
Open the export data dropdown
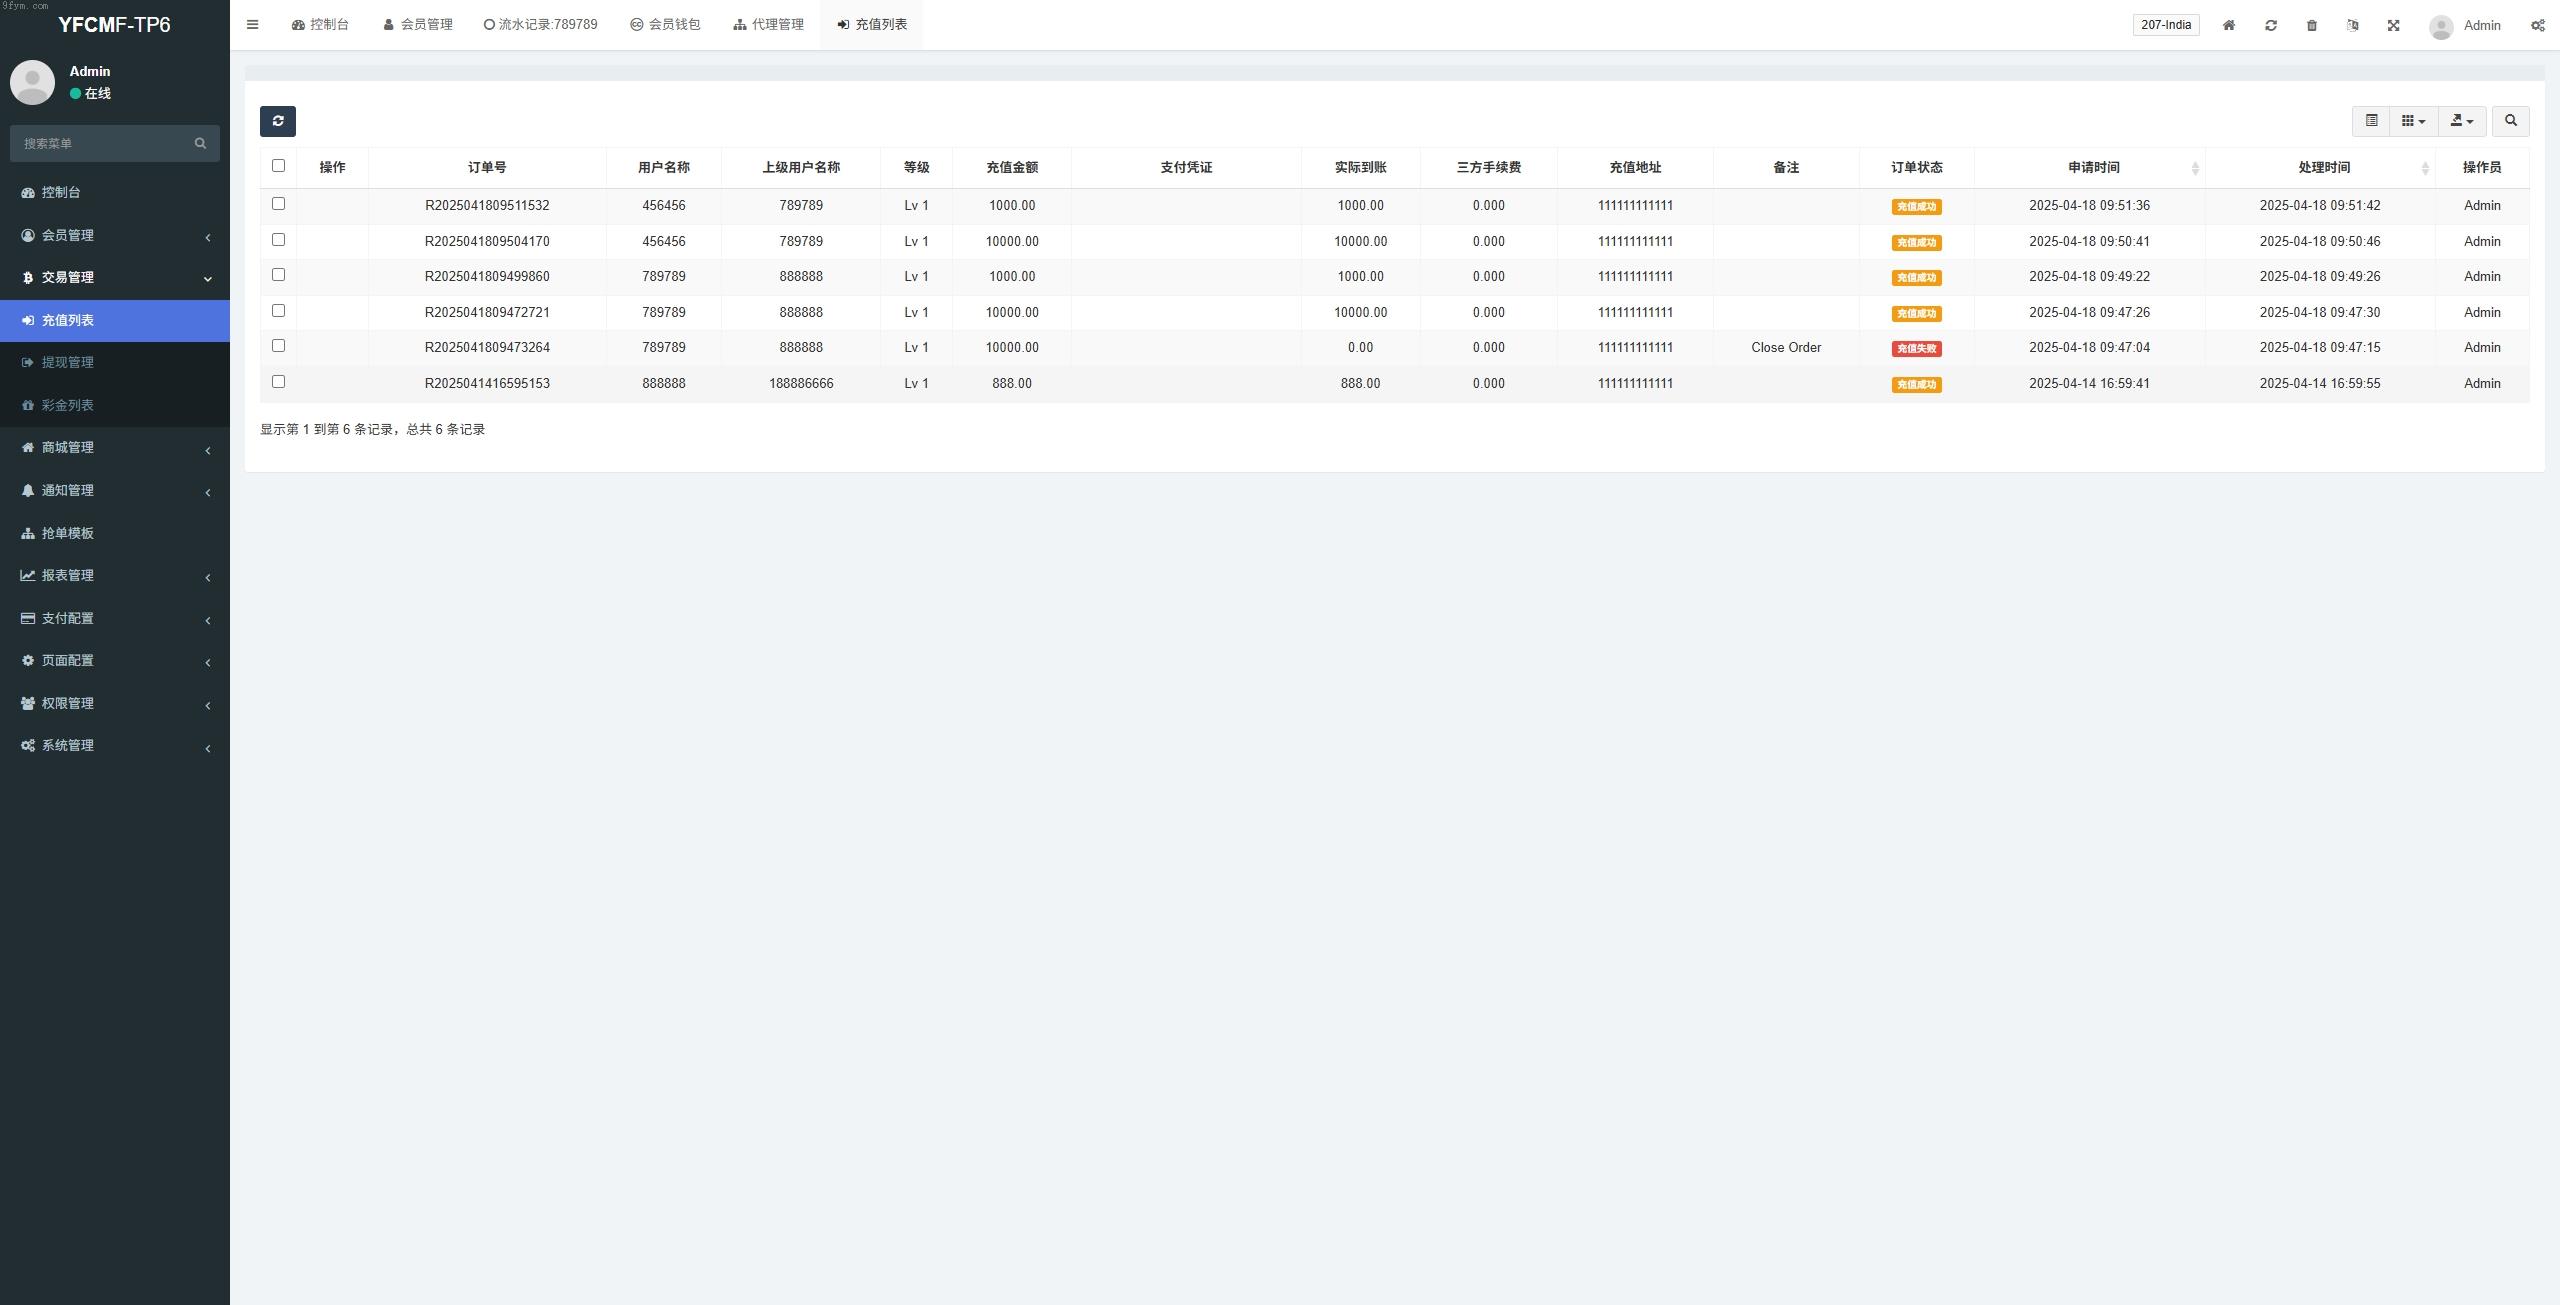click(x=2462, y=121)
